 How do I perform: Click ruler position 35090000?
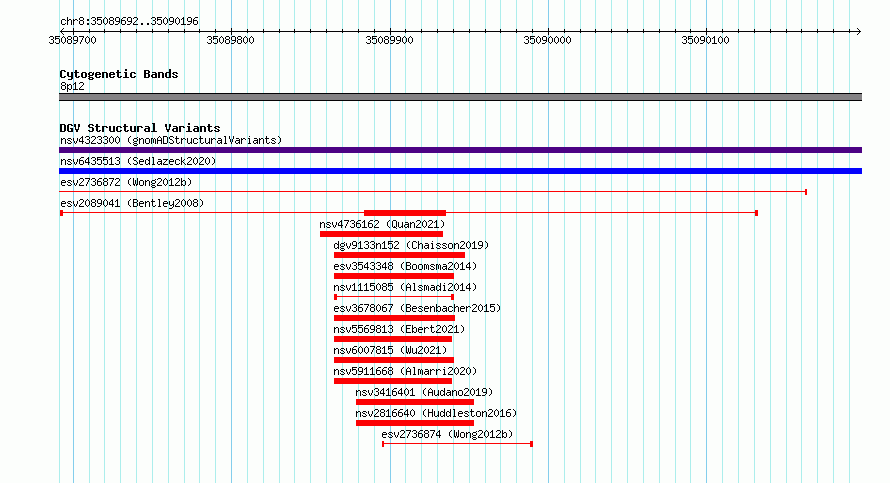click(x=547, y=40)
